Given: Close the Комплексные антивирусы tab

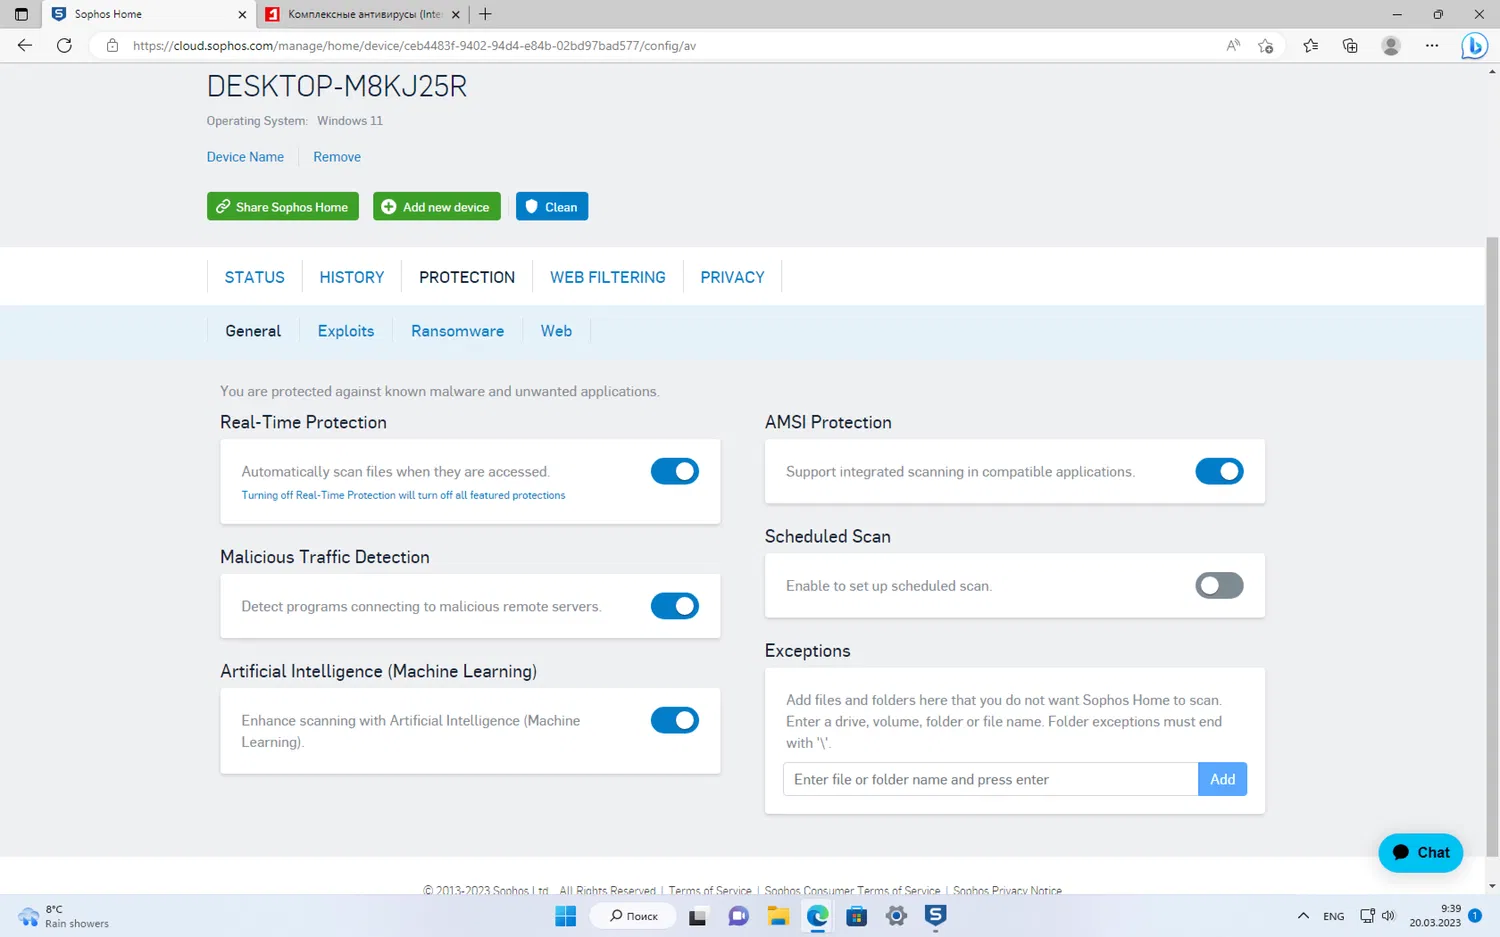Looking at the screenshot, I should click(456, 14).
